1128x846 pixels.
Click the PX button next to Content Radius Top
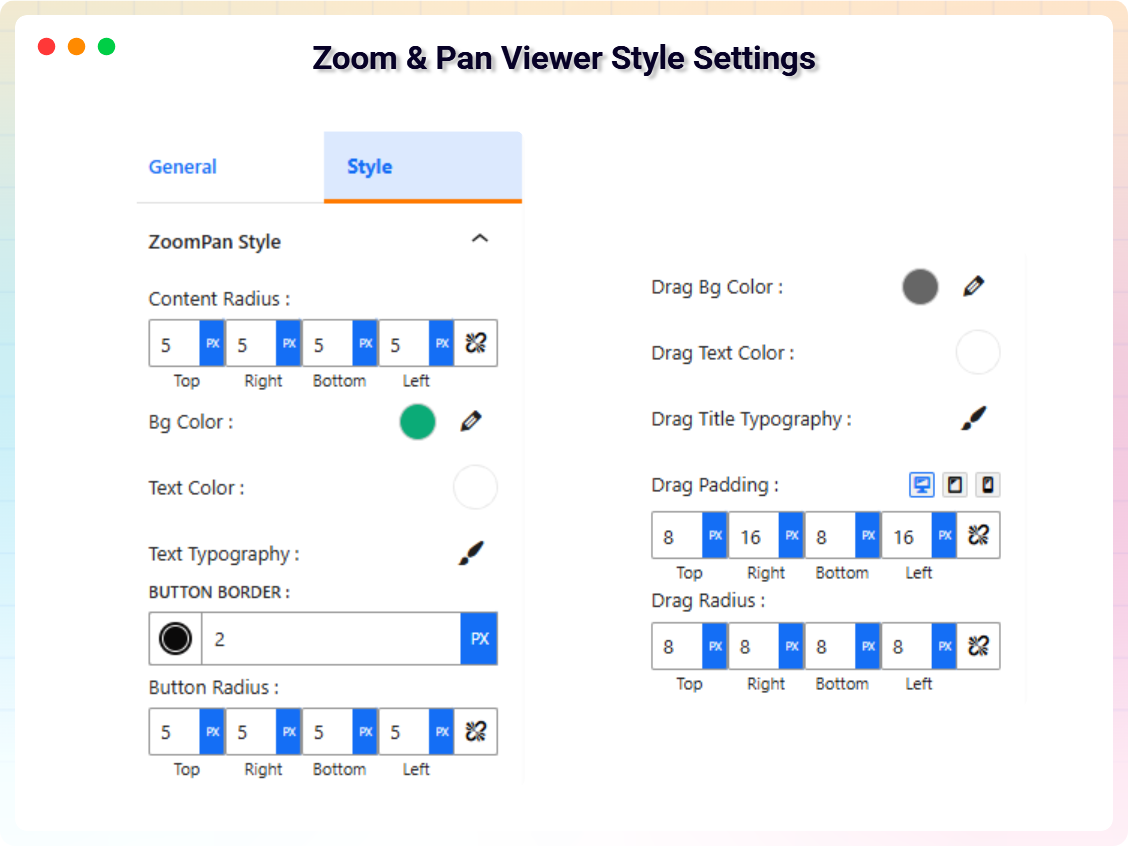[x=211, y=342]
